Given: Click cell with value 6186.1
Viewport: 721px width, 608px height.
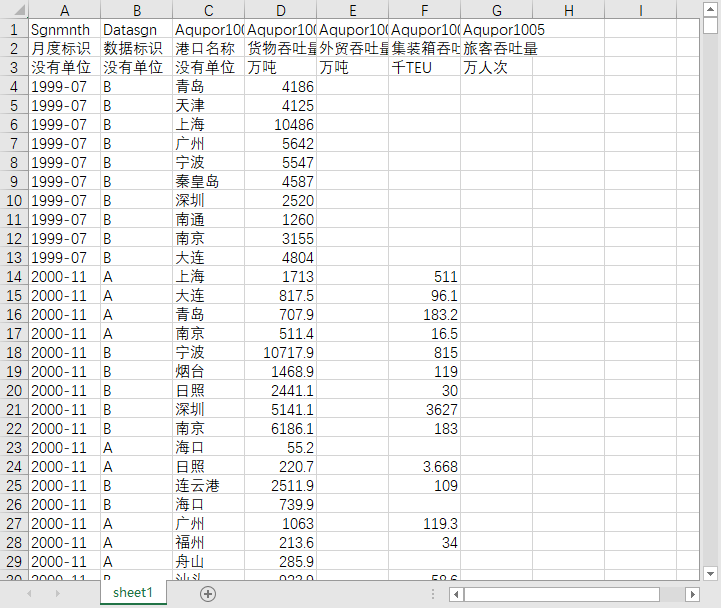Looking at the screenshot, I should (x=280, y=429).
